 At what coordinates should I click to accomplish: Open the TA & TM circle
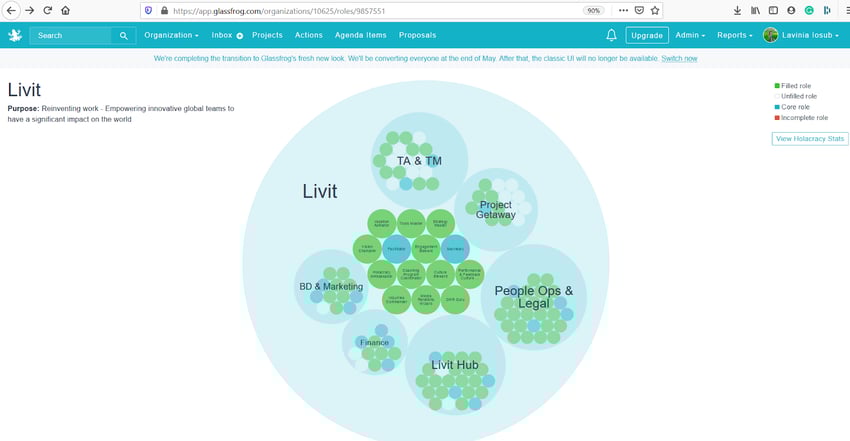[419, 161]
